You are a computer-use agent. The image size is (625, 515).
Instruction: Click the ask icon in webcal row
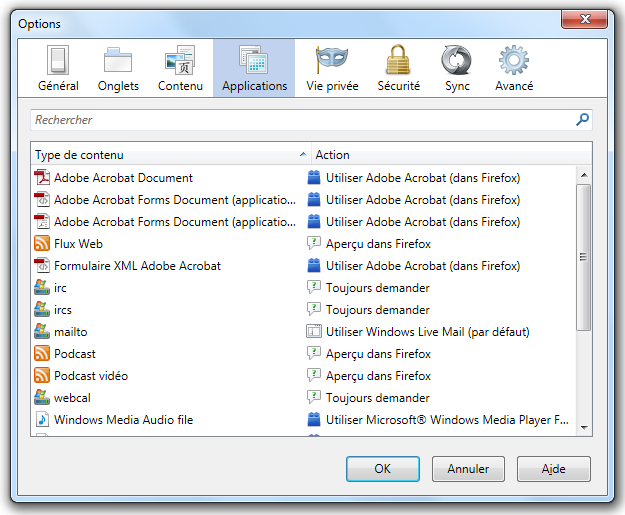tap(314, 397)
